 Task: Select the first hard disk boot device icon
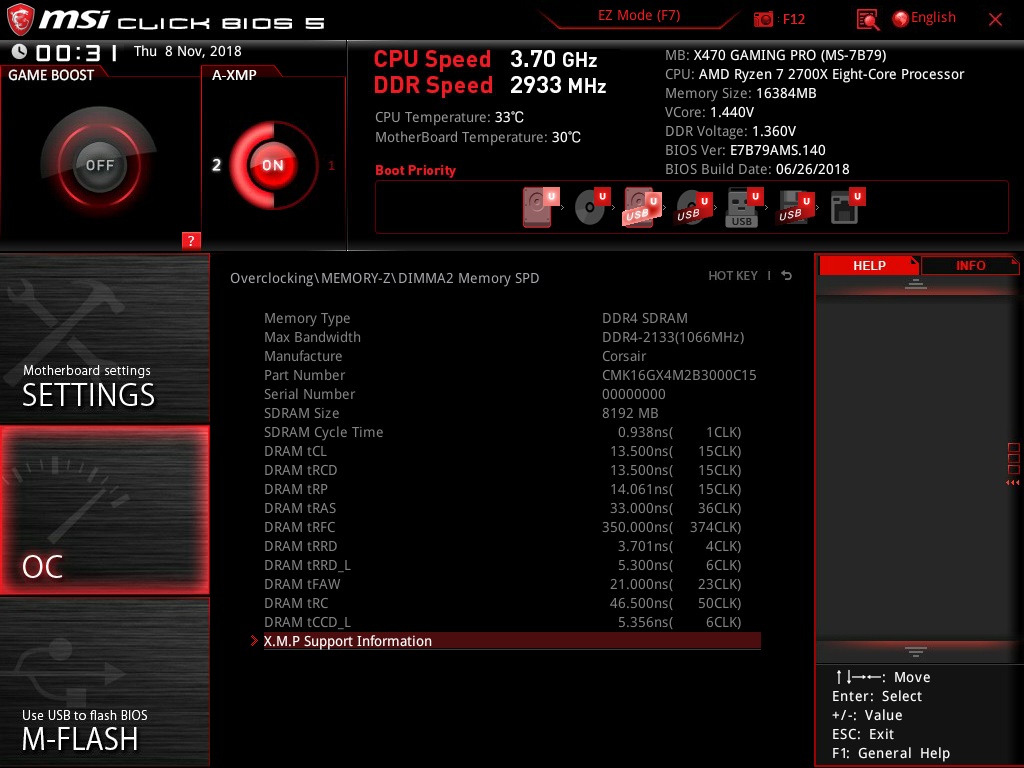click(x=539, y=207)
